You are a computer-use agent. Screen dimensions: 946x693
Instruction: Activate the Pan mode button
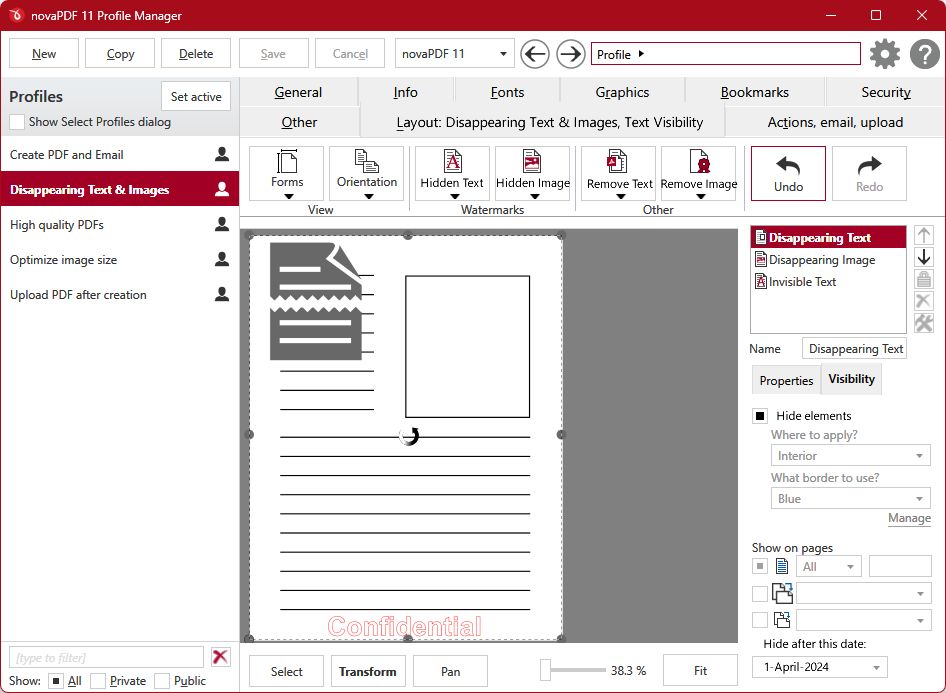[x=450, y=671]
